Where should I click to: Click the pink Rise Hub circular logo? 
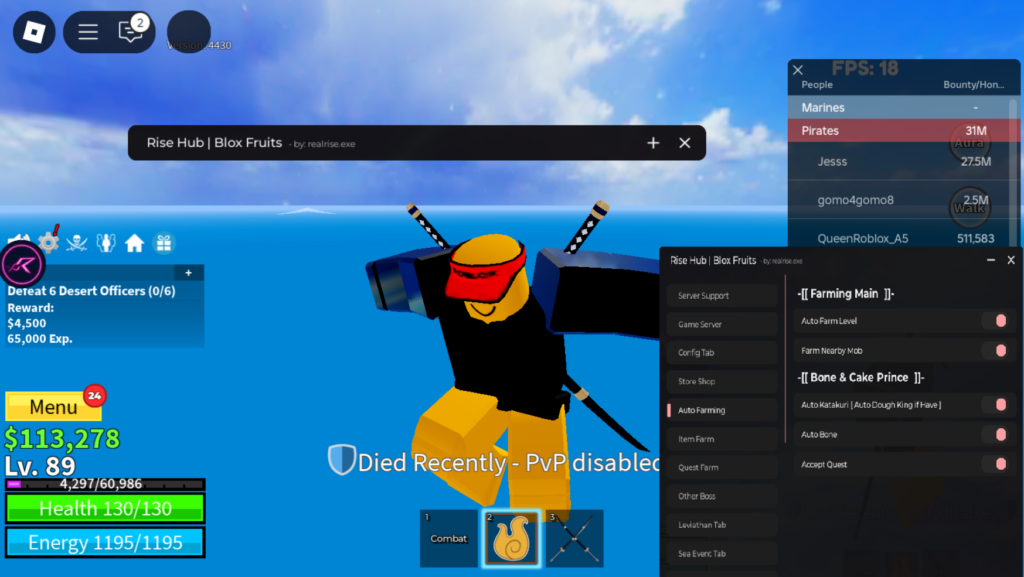pos(22,264)
